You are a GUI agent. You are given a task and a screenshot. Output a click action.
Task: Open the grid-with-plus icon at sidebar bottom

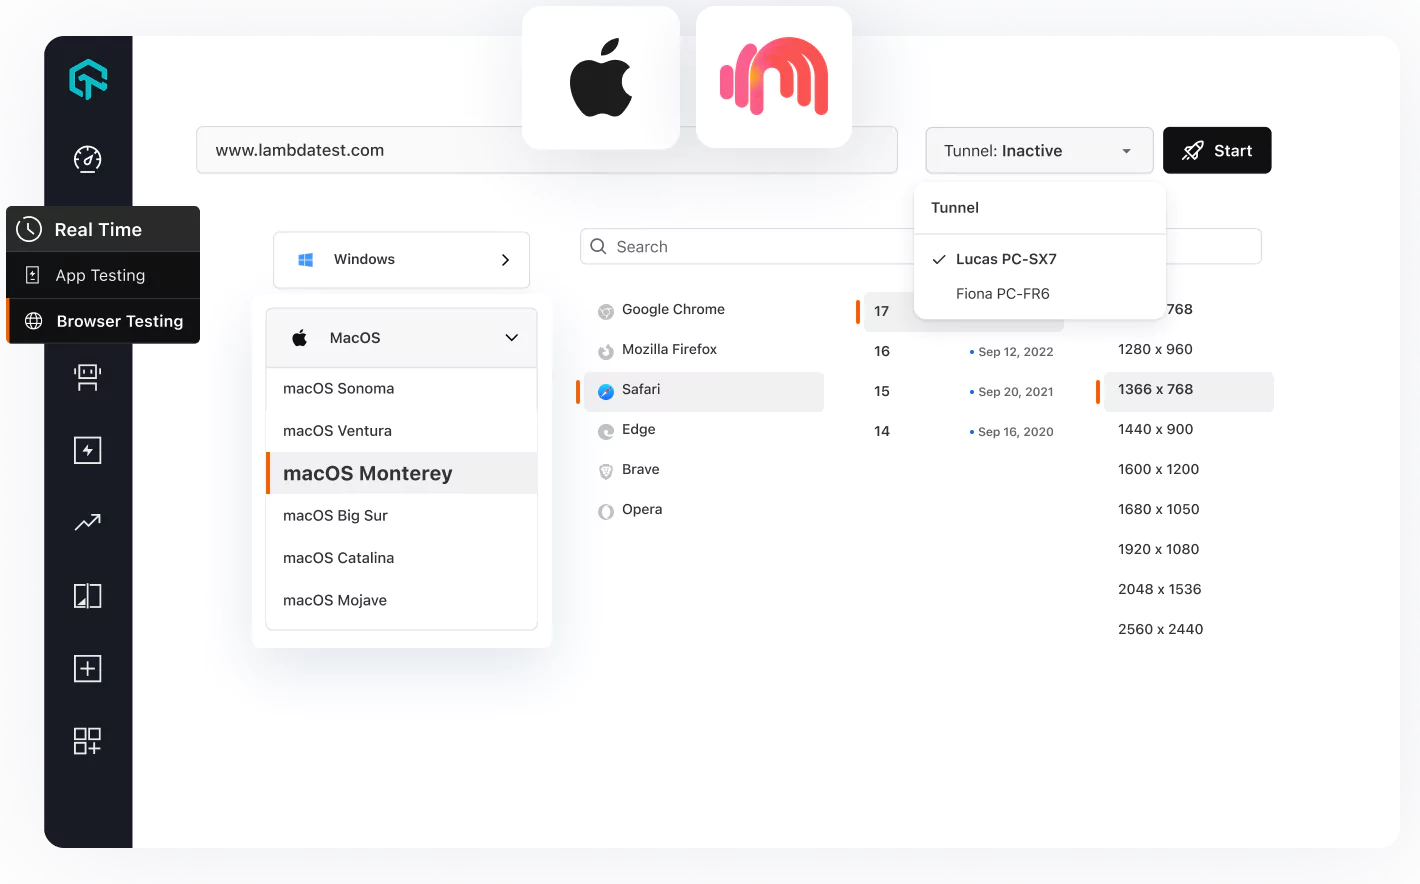(x=88, y=741)
